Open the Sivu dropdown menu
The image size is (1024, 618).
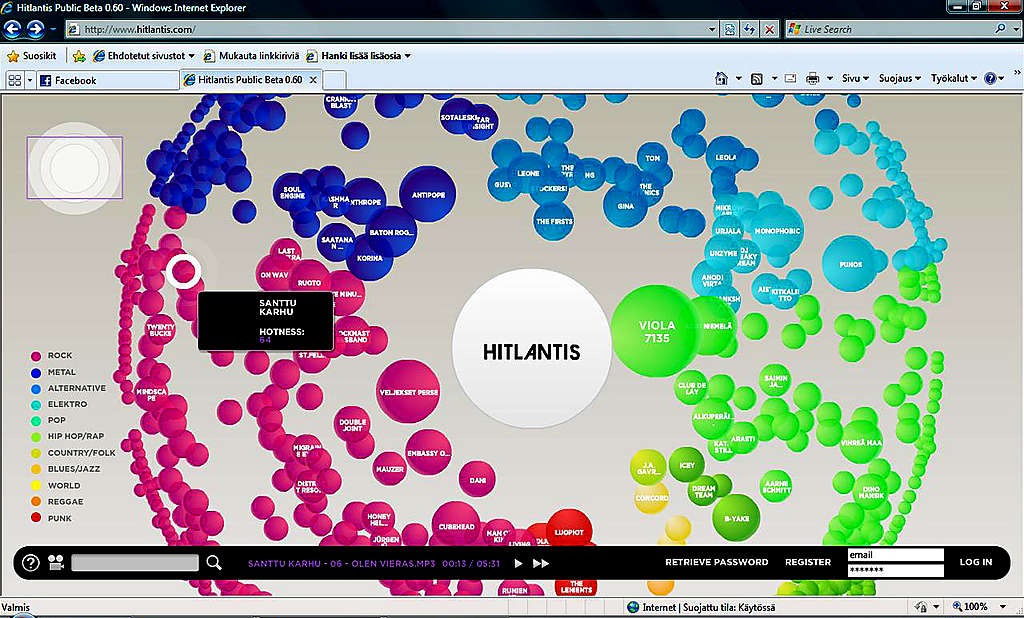tap(855, 78)
